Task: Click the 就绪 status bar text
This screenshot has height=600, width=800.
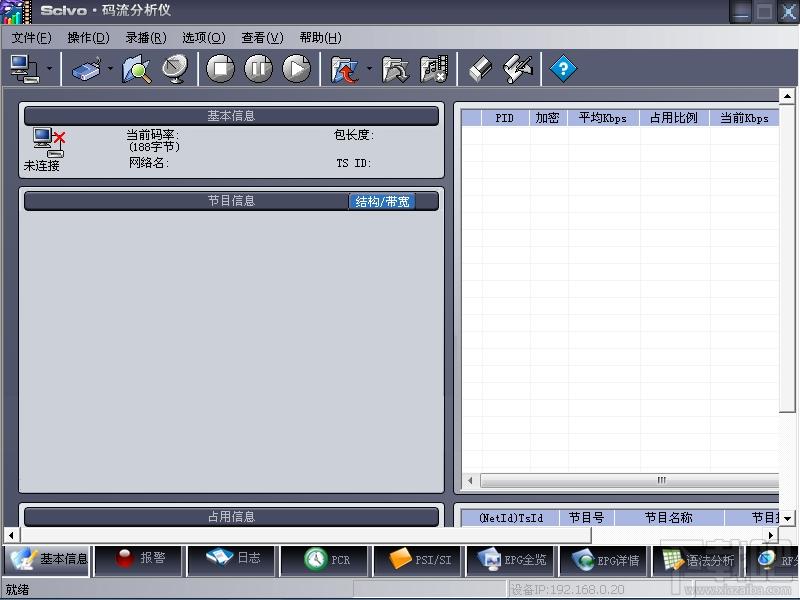Action: pyautogui.click(x=17, y=590)
